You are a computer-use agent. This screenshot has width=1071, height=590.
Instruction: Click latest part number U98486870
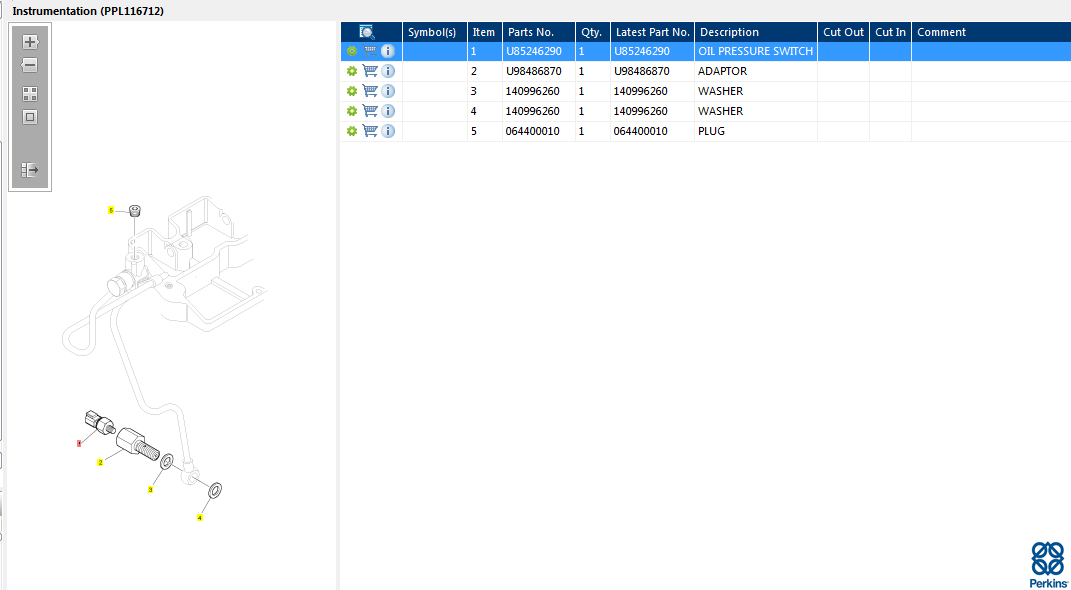(641, 71)
